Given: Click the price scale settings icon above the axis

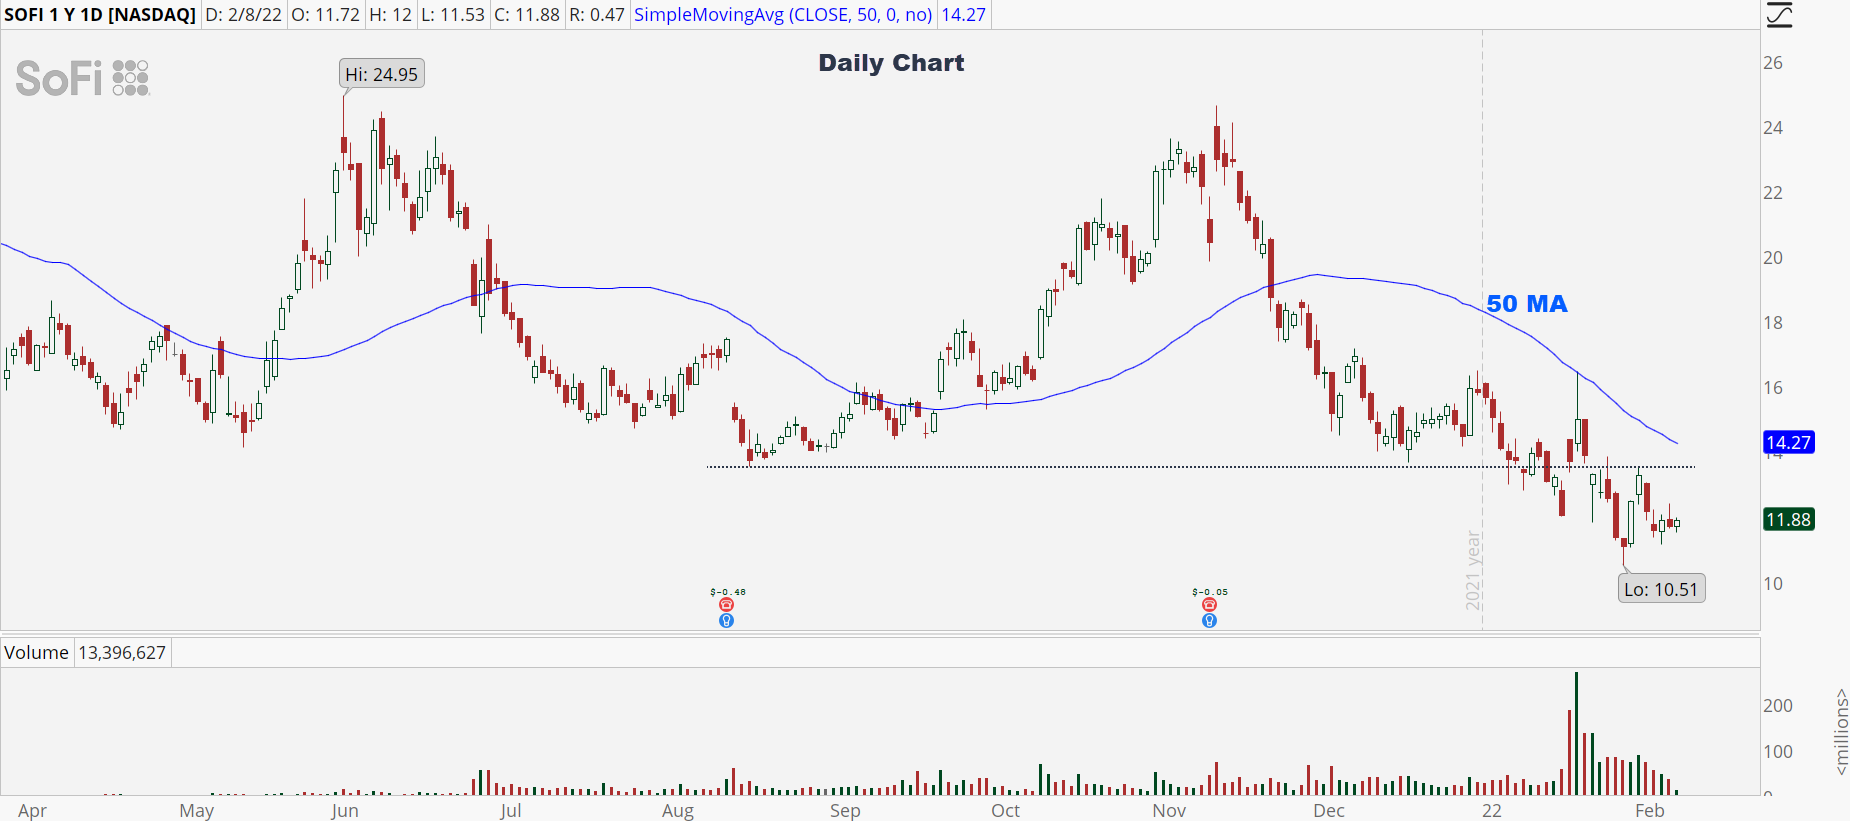Looking at the screenshot, I should coord(1779,15).
